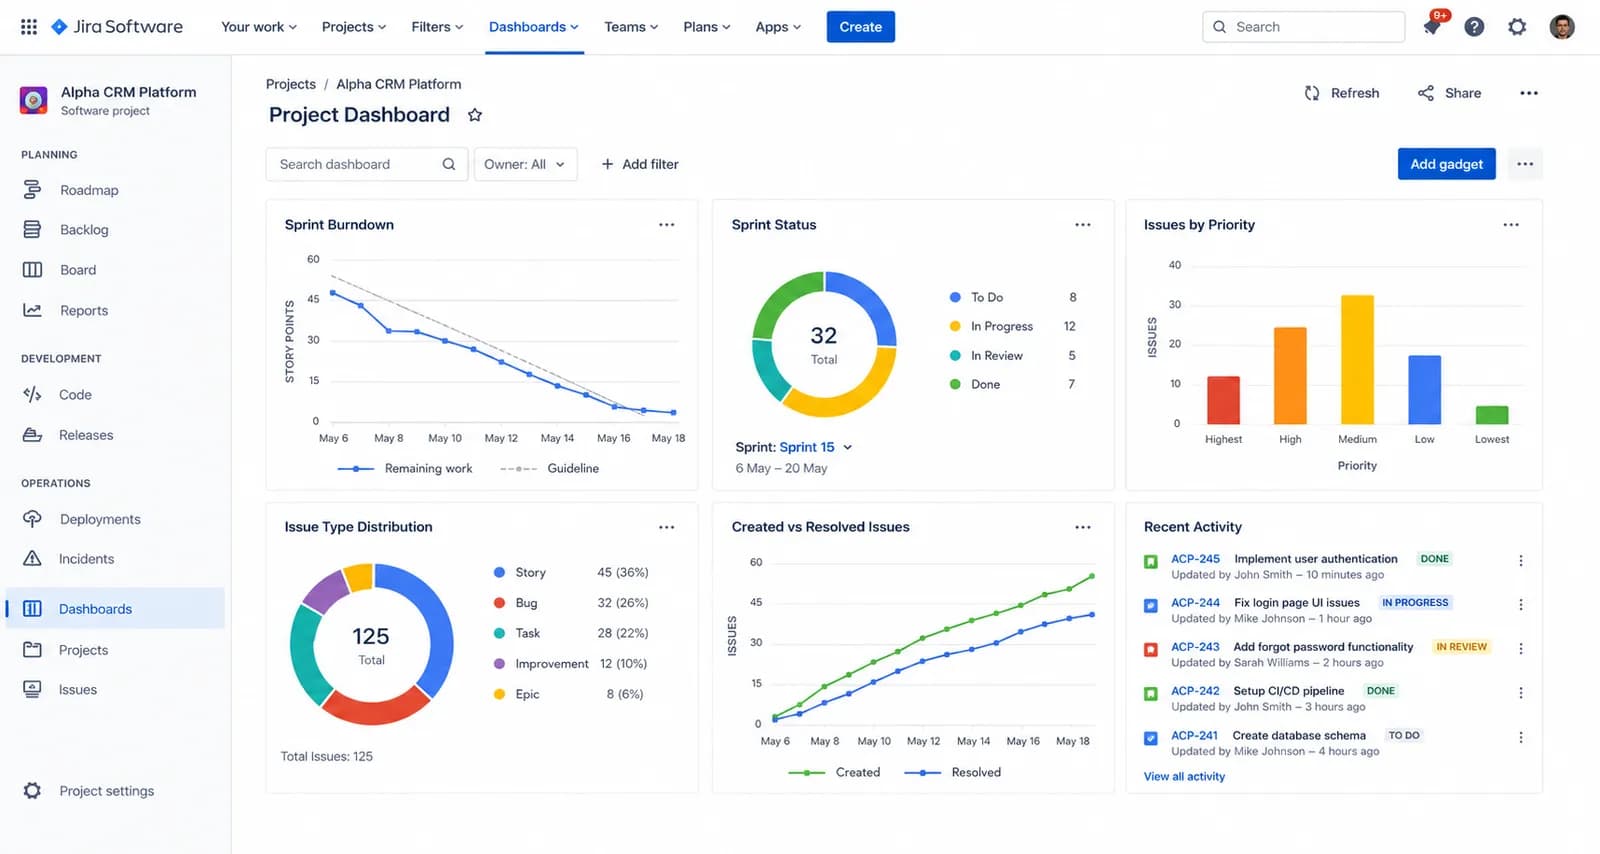Open the Plans menu

click(707, 27)
